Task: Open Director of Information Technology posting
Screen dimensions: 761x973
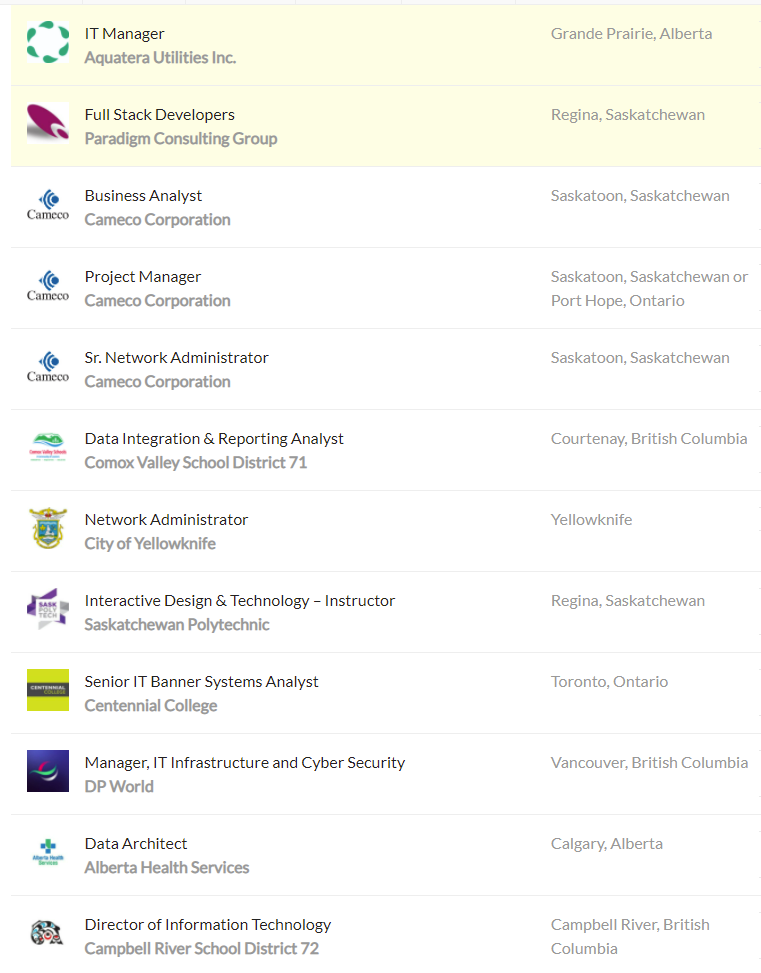Action: point(207,925)
